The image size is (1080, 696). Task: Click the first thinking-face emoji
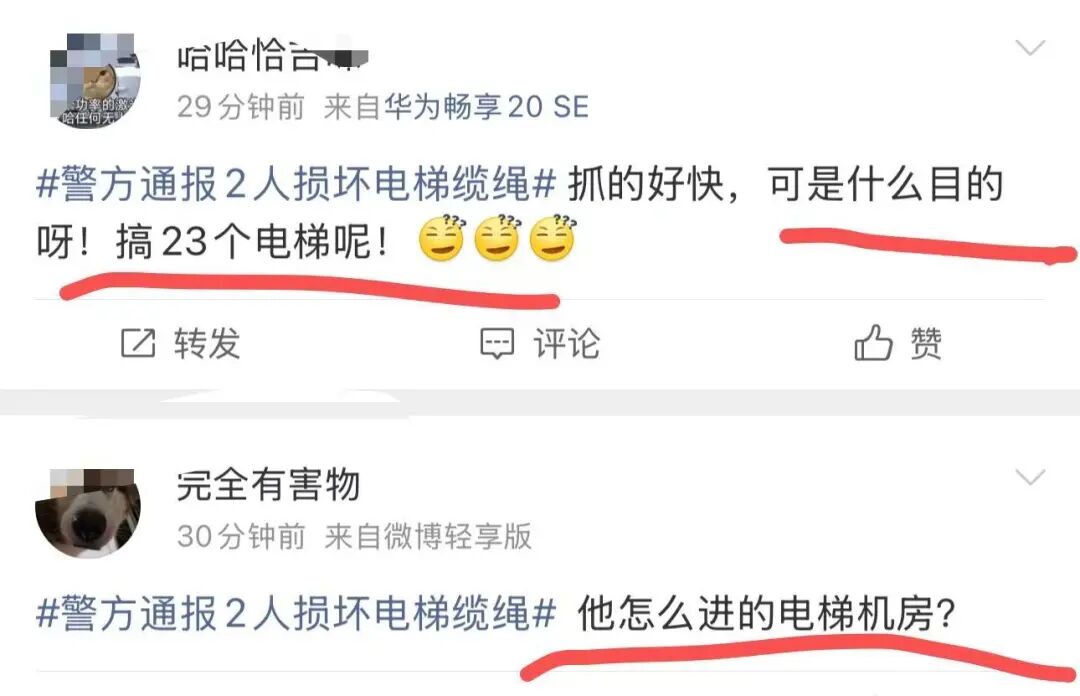coord(442,238)
